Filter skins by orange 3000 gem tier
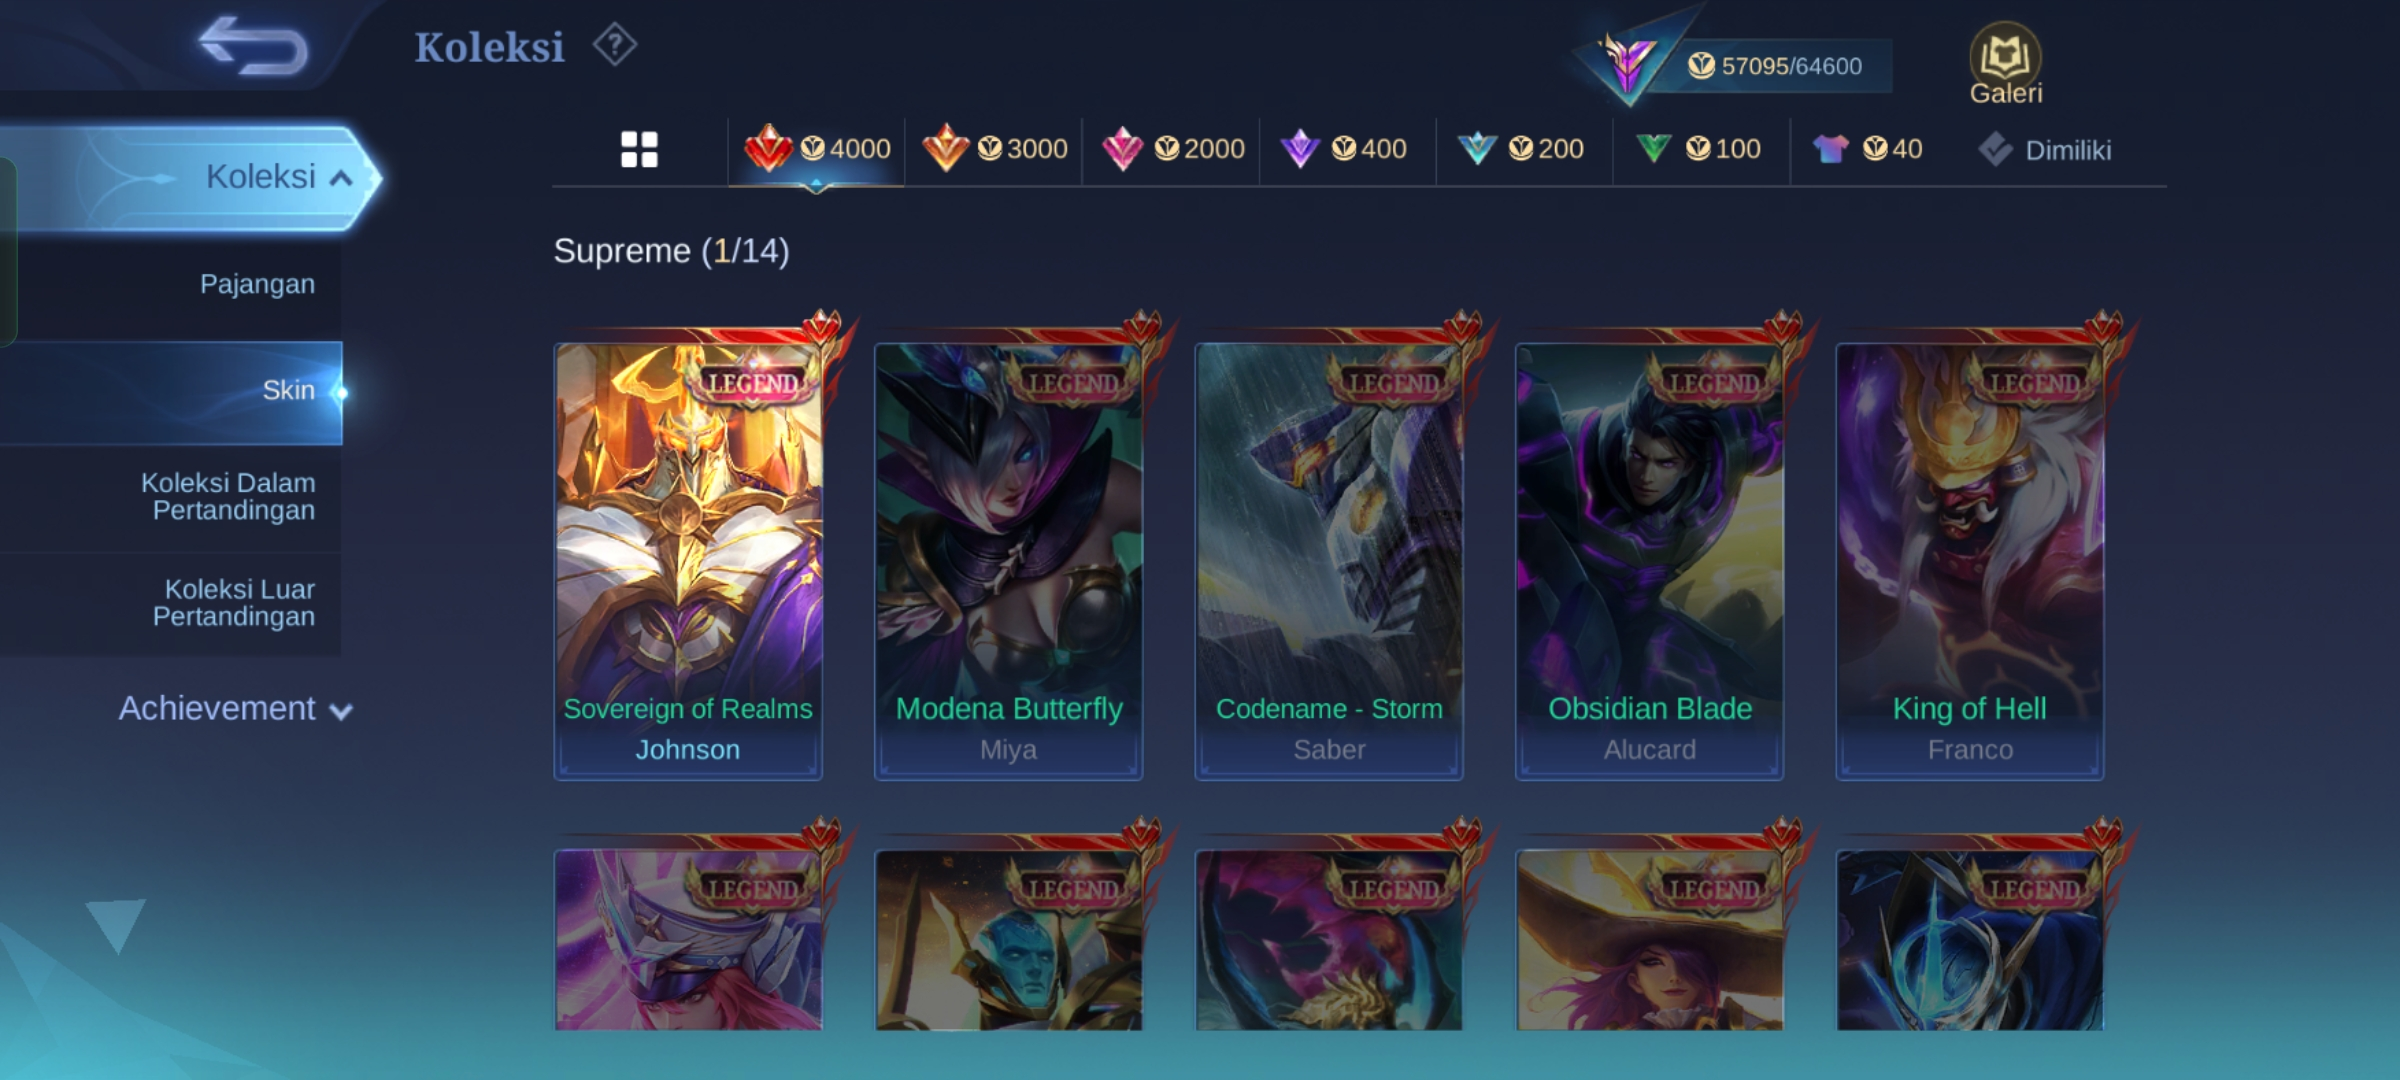 click(x=994, y=150)
